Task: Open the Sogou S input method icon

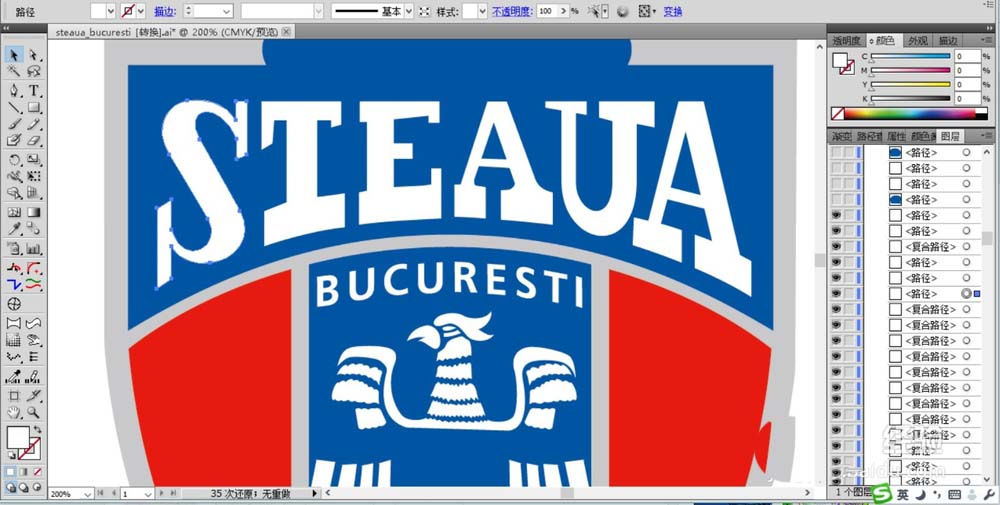Action: click(882, 495)
